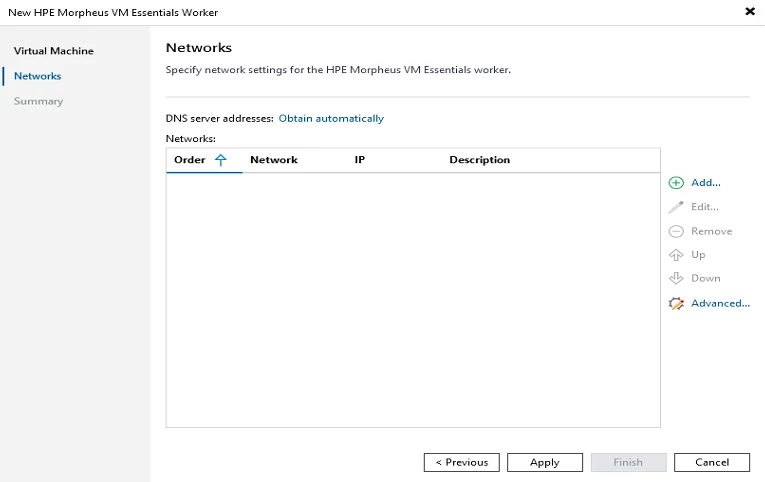The height and width of the screenshot is (482, 765).
Task: Click the pencil Edit icon
Action: [676, 207]
